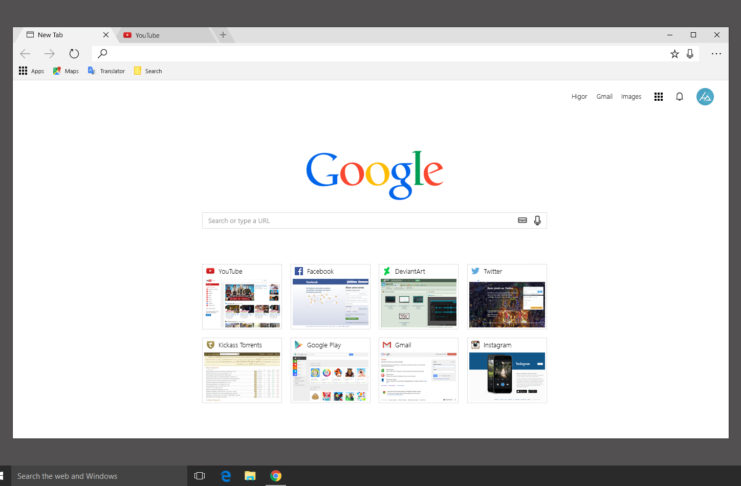Open the Google account avatar
This screenshot has width=741, height=486.
tap(705, 97)
